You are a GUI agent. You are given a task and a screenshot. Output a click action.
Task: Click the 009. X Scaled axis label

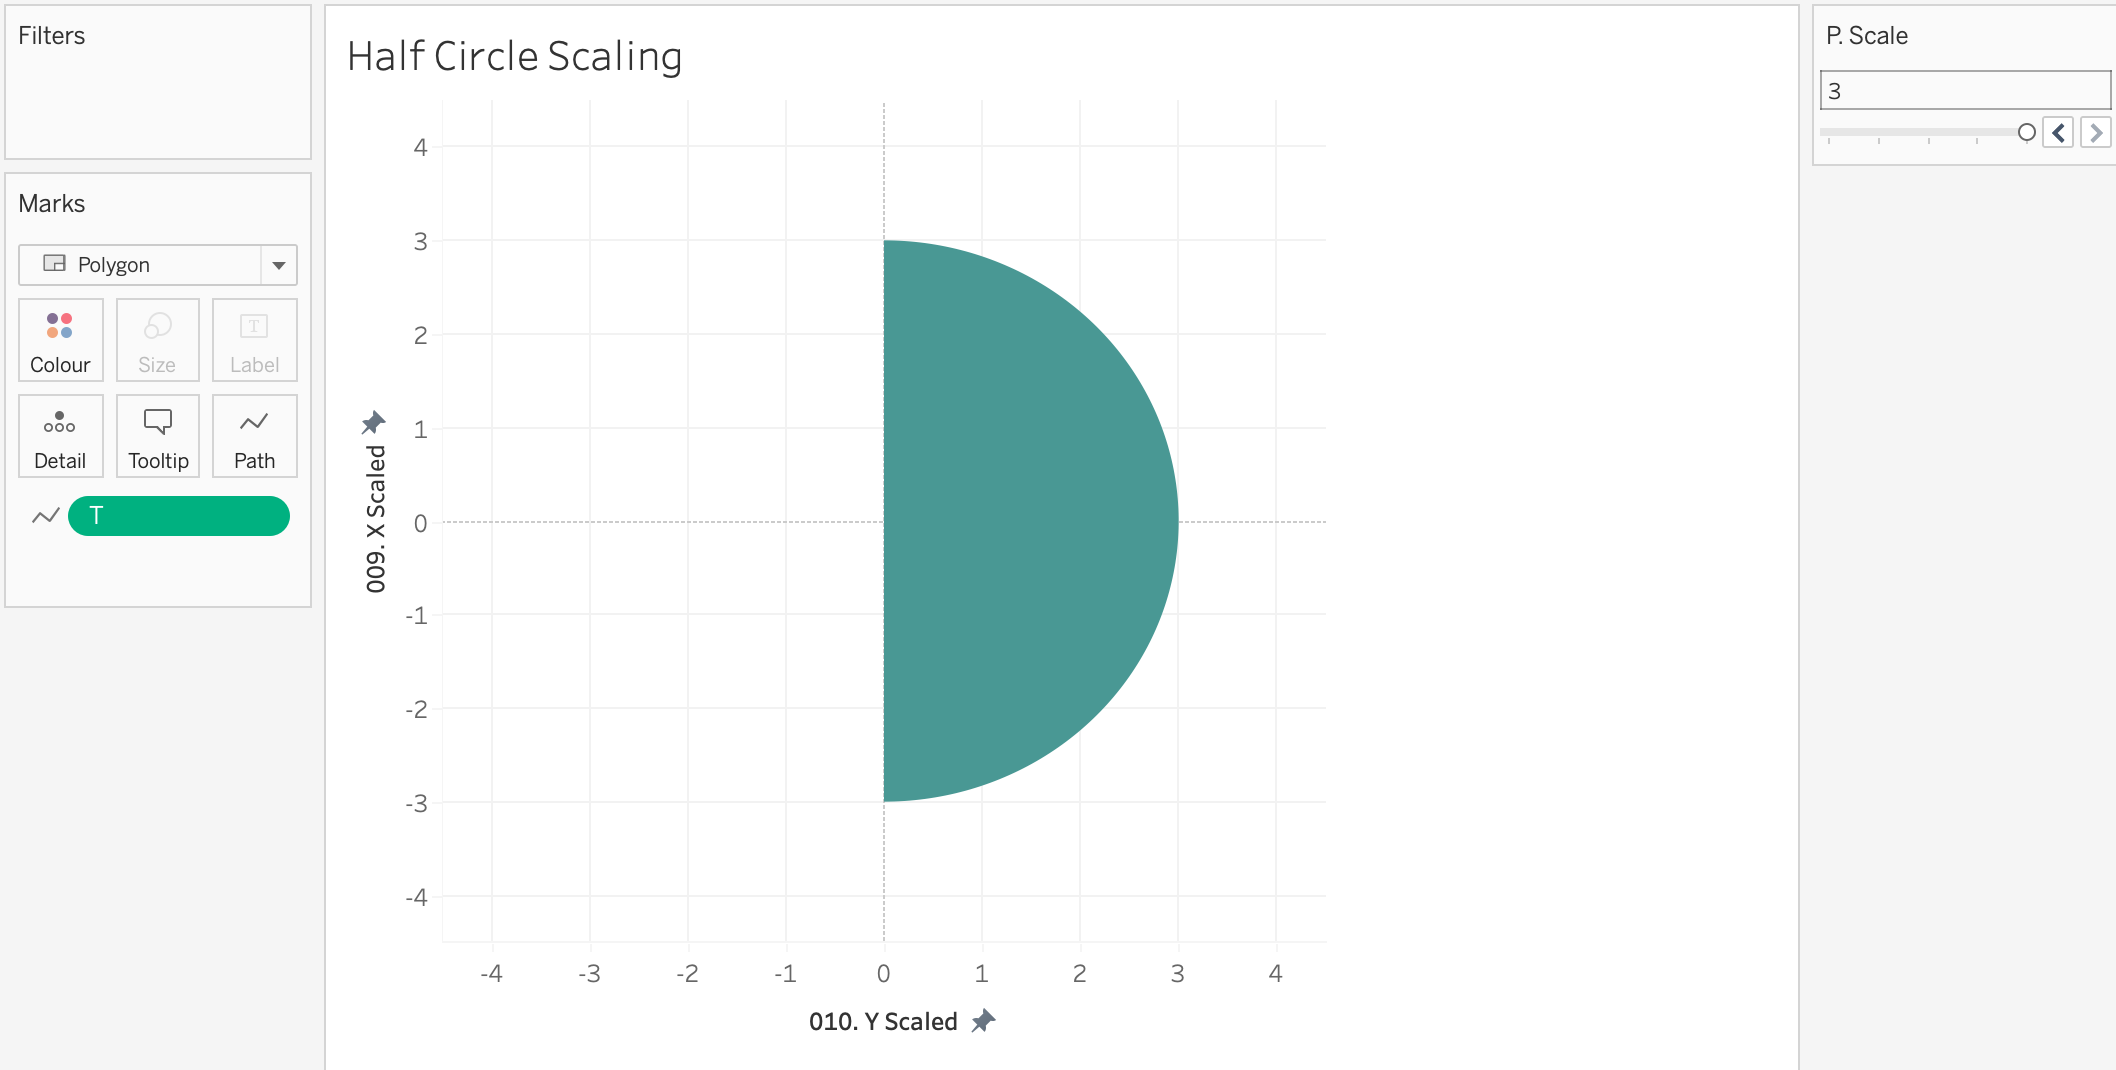tap(376, 519)
